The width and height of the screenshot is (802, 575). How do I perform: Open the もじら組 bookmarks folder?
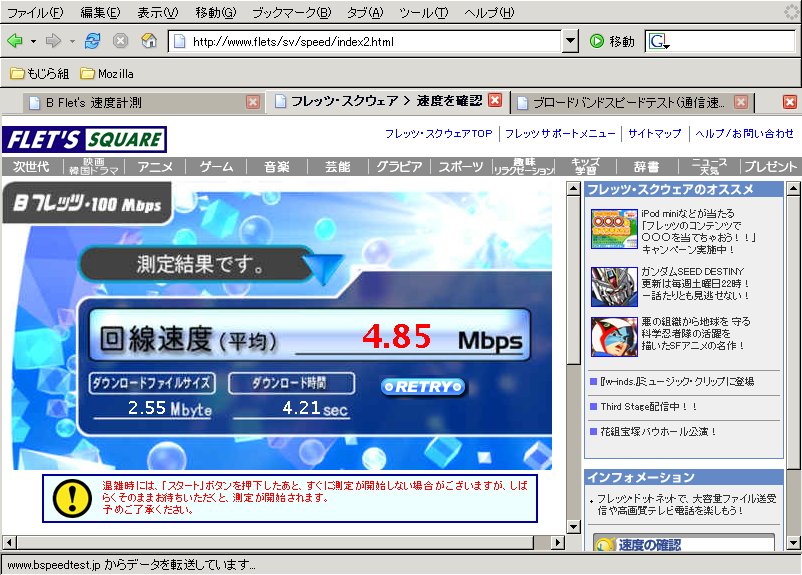39,74
